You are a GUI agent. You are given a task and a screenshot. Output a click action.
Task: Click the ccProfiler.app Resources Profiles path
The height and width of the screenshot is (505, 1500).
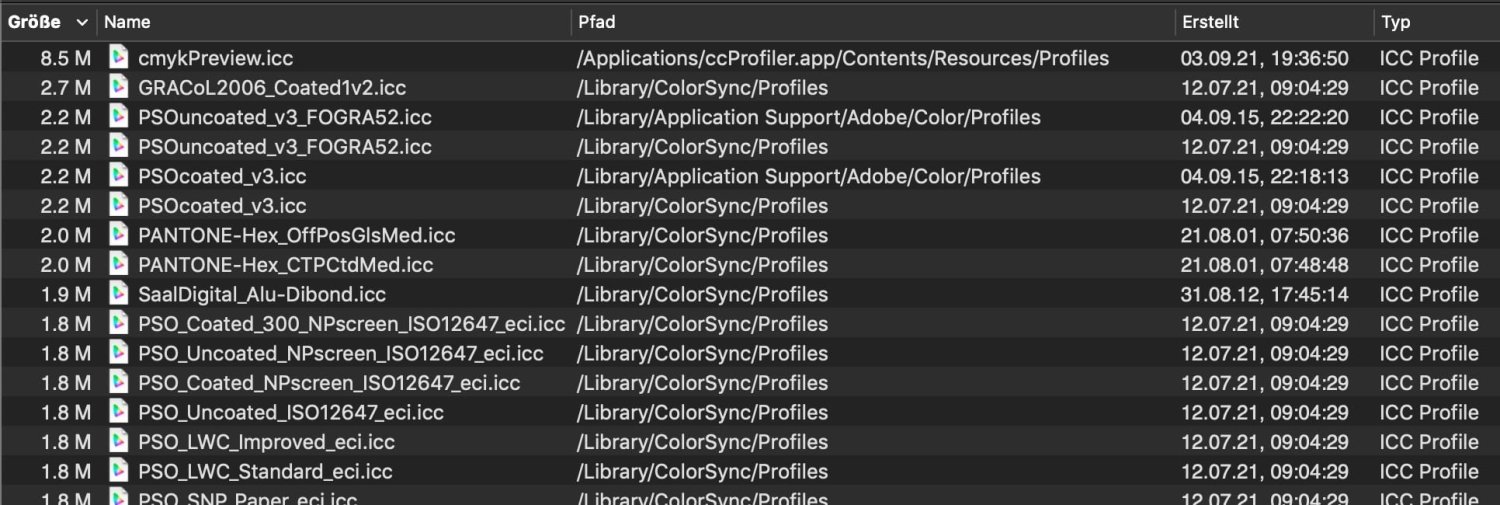pyautogui.click(x=842, y=58)
